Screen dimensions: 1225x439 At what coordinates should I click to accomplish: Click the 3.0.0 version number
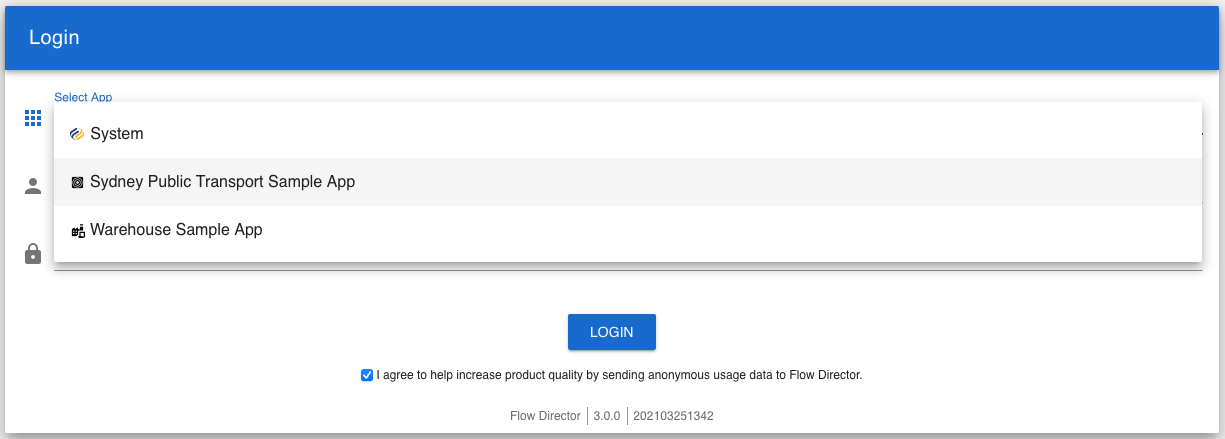[607, 416]
